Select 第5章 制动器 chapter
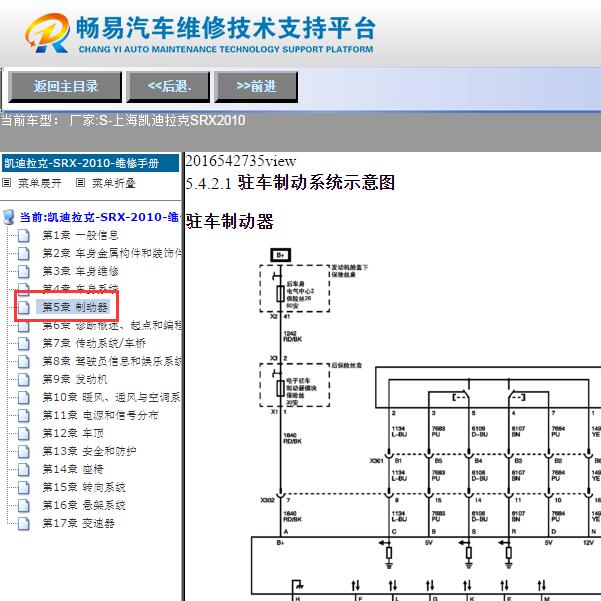Image resolution: width=601 pixels, height=601 pixels. [75, 307]
